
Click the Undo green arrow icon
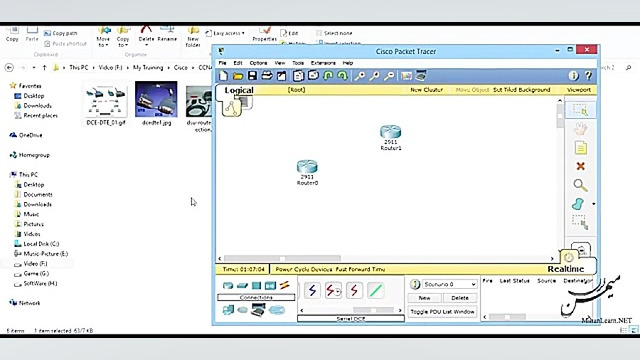(328, 76)
